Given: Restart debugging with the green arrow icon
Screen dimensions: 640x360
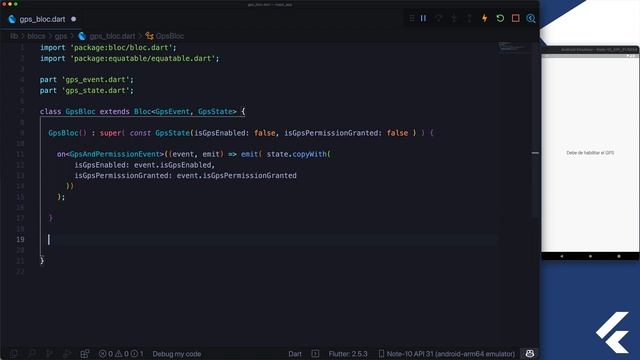Looking at the screenshot, I should (x=500, y=18).
